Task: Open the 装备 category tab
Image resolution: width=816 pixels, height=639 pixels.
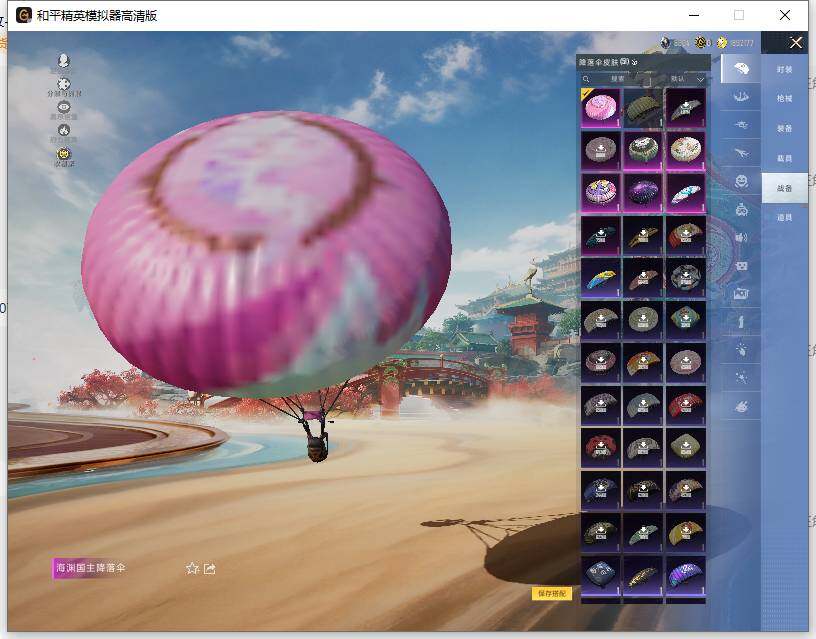Action: (x=784, y=128)
